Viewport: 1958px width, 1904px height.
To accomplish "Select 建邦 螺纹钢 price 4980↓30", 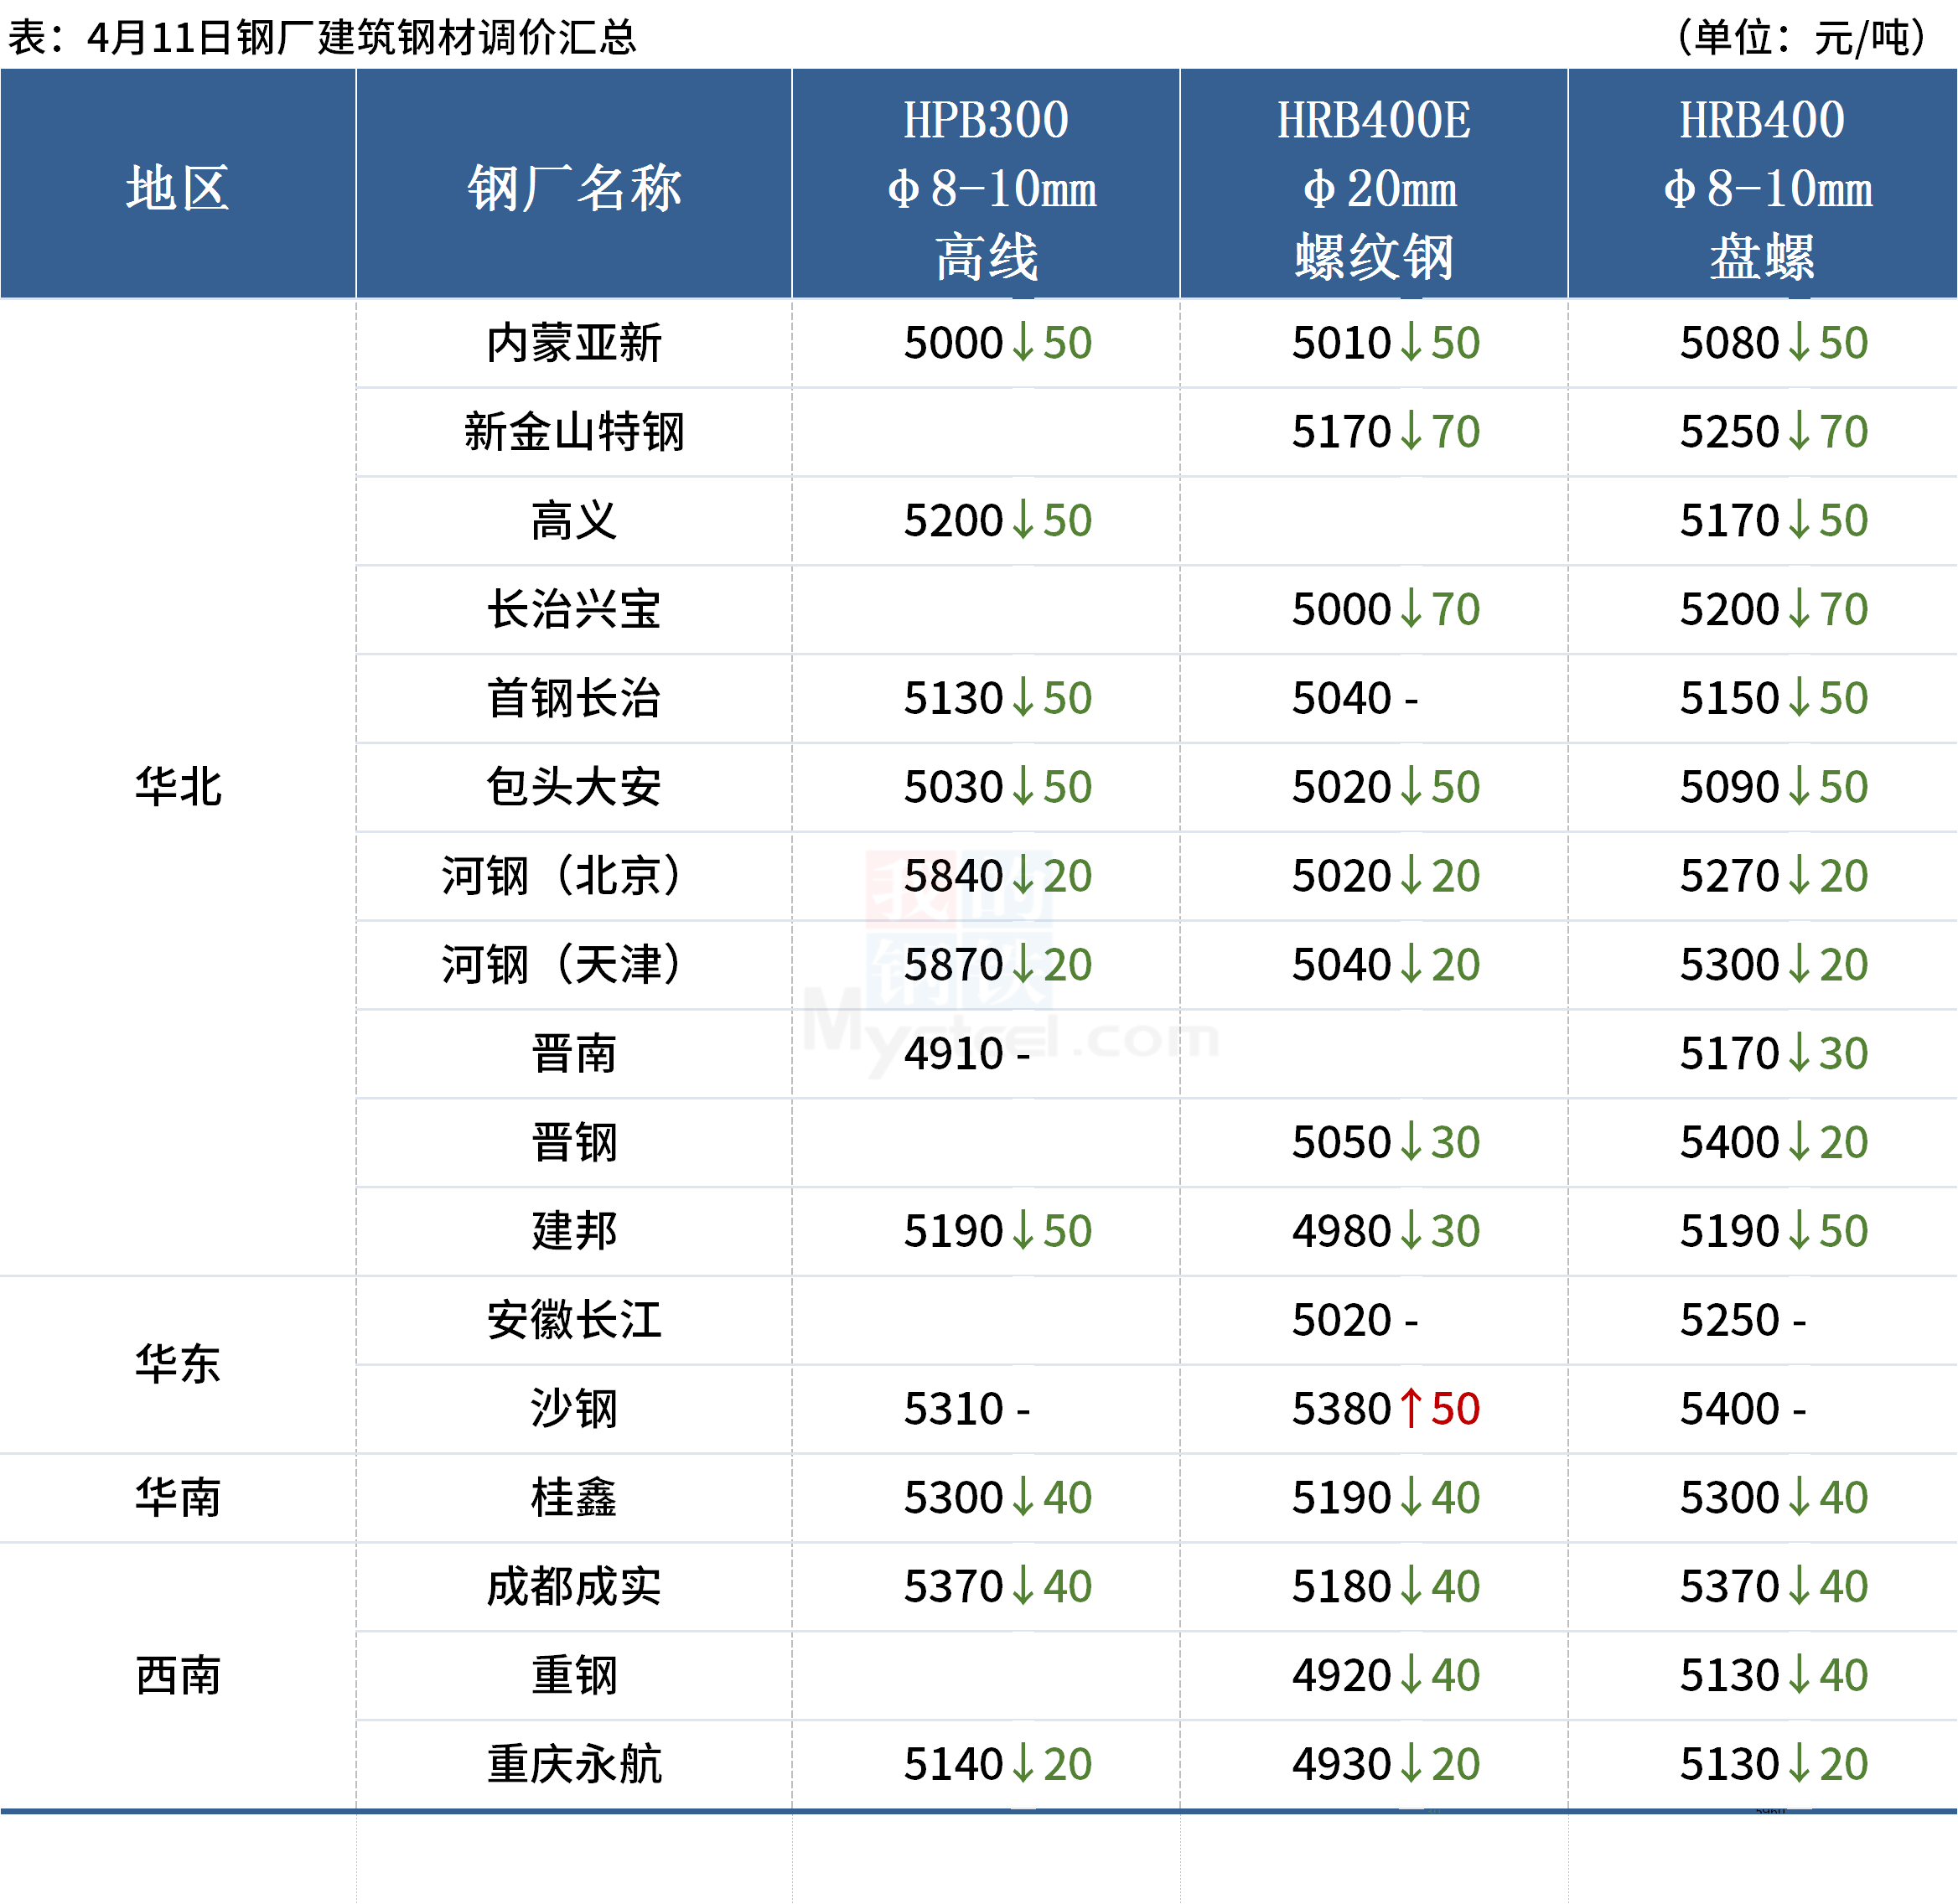I will (x=1386, y=1231).
